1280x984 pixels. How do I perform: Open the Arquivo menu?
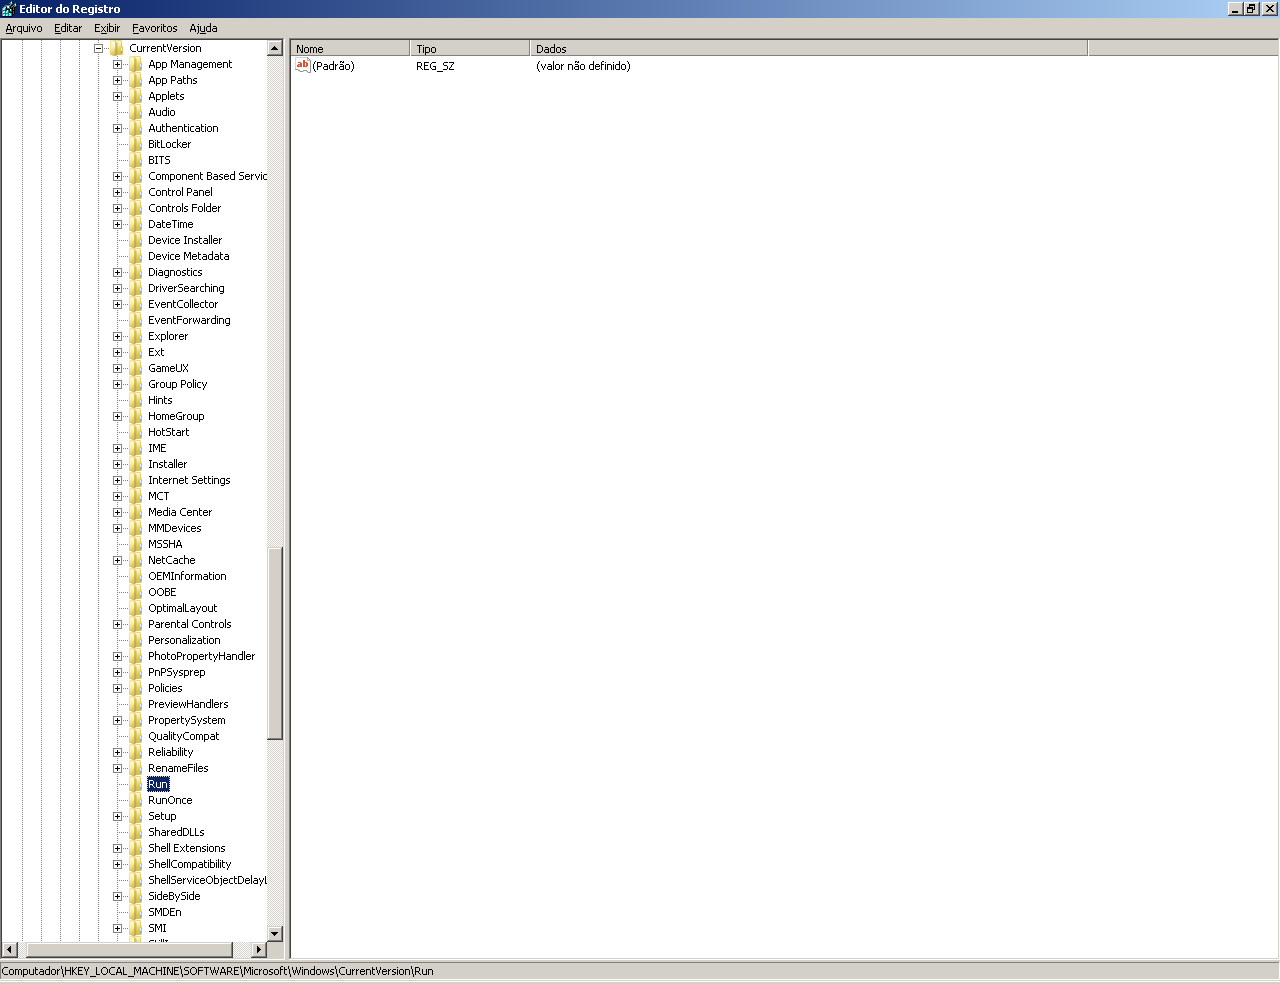coord(24,28)
